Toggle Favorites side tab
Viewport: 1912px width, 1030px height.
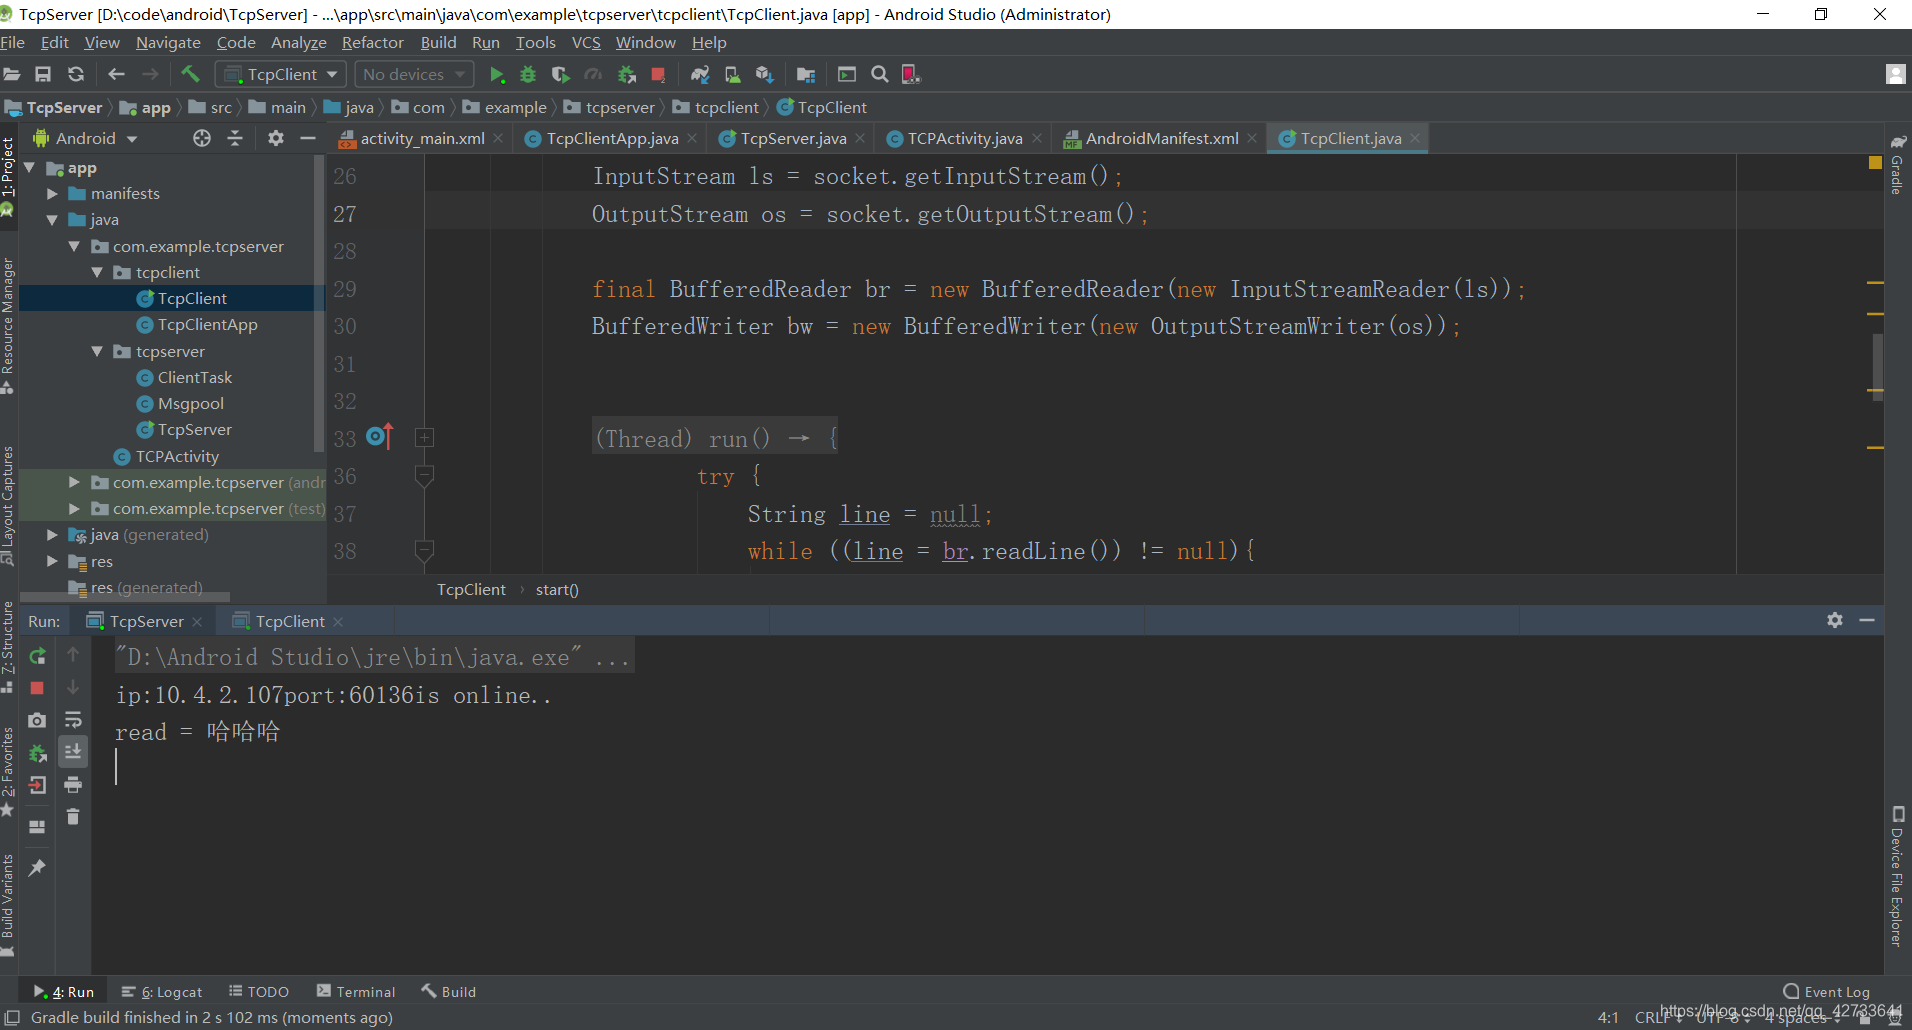click(8, 771)
